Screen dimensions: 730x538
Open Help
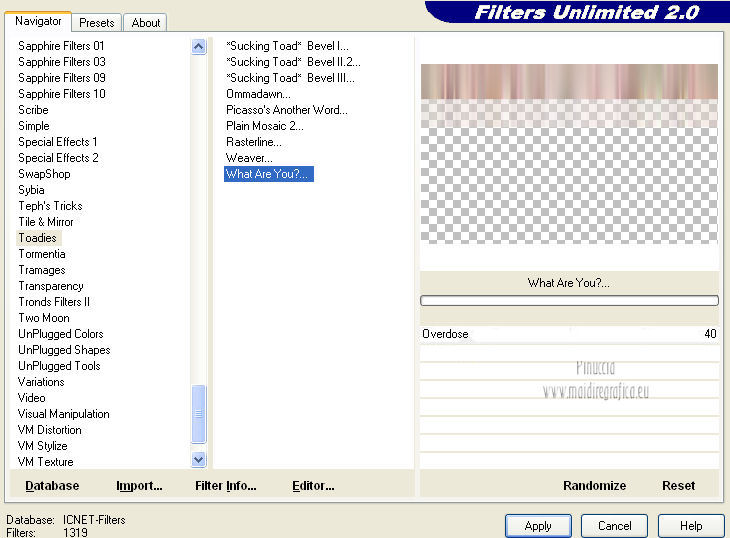pos(691,526)
